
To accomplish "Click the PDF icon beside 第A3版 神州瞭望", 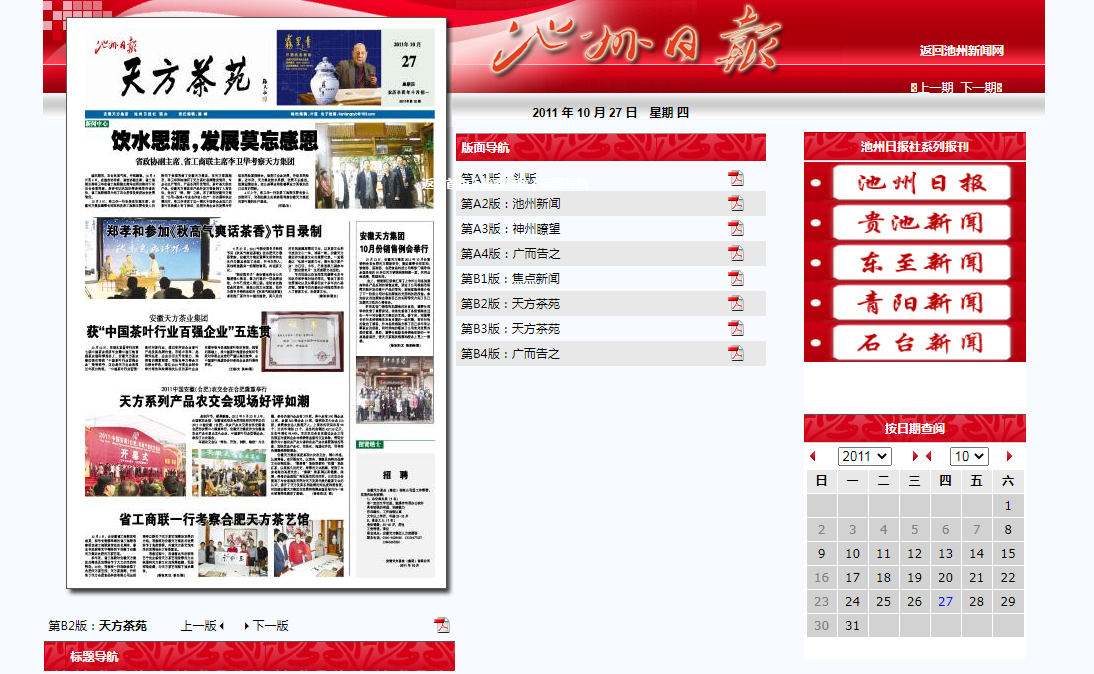I will click(x=736, y=229).
